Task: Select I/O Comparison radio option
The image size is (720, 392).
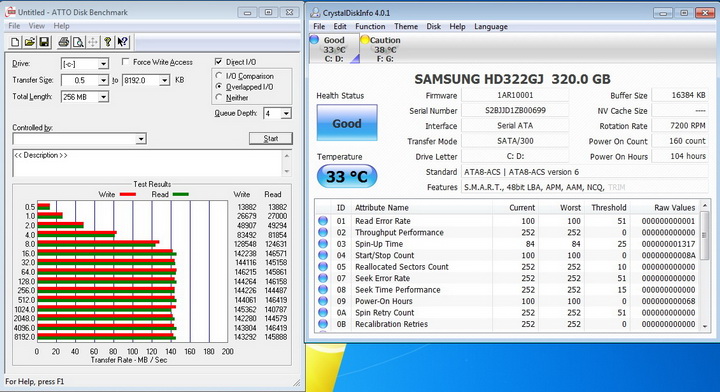Action: [219, 75]
